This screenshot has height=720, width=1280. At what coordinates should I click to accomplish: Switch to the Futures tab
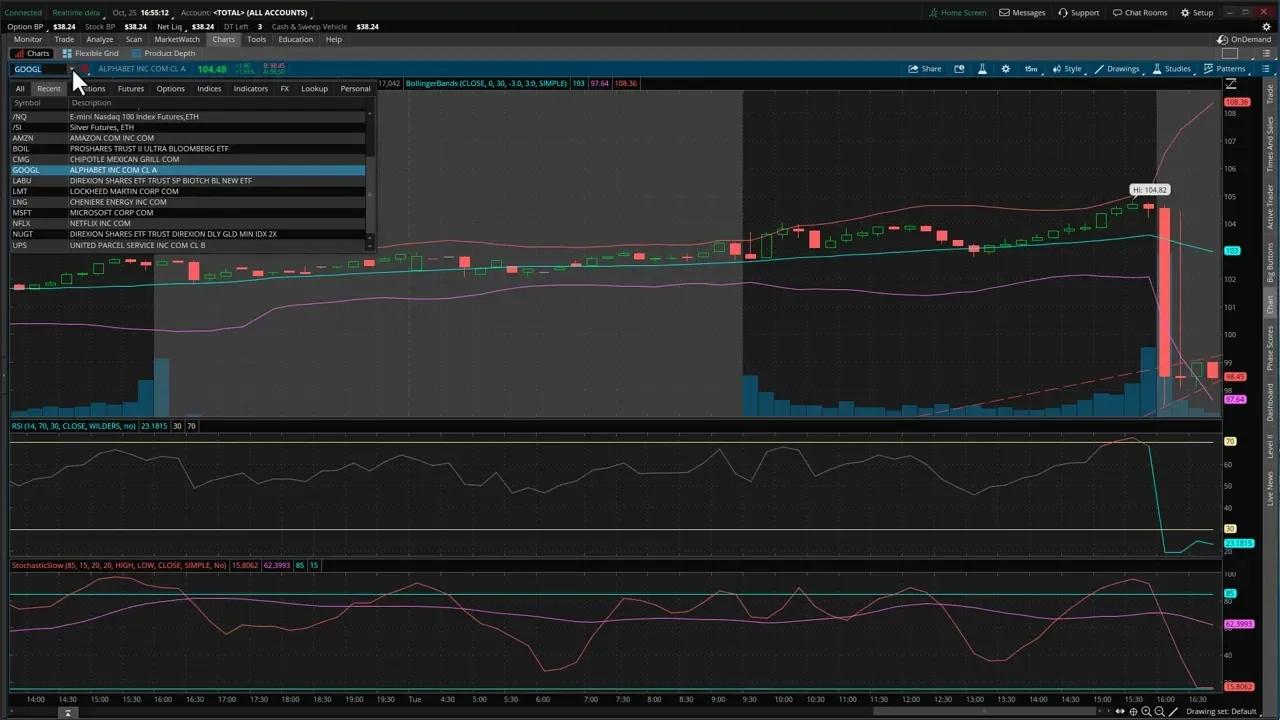(130, 88)
